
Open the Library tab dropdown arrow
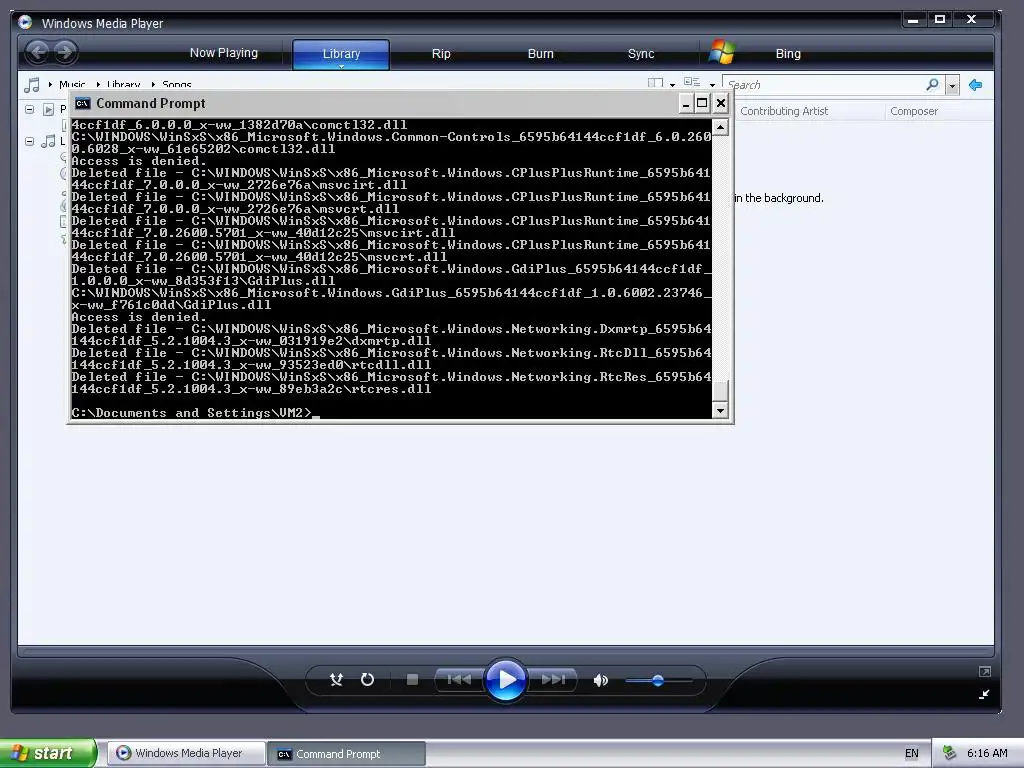[341, 66]
